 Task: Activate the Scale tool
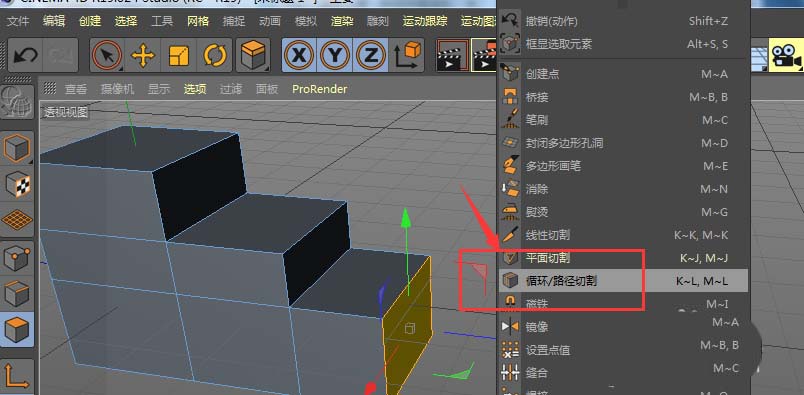[x=178, y=55]
